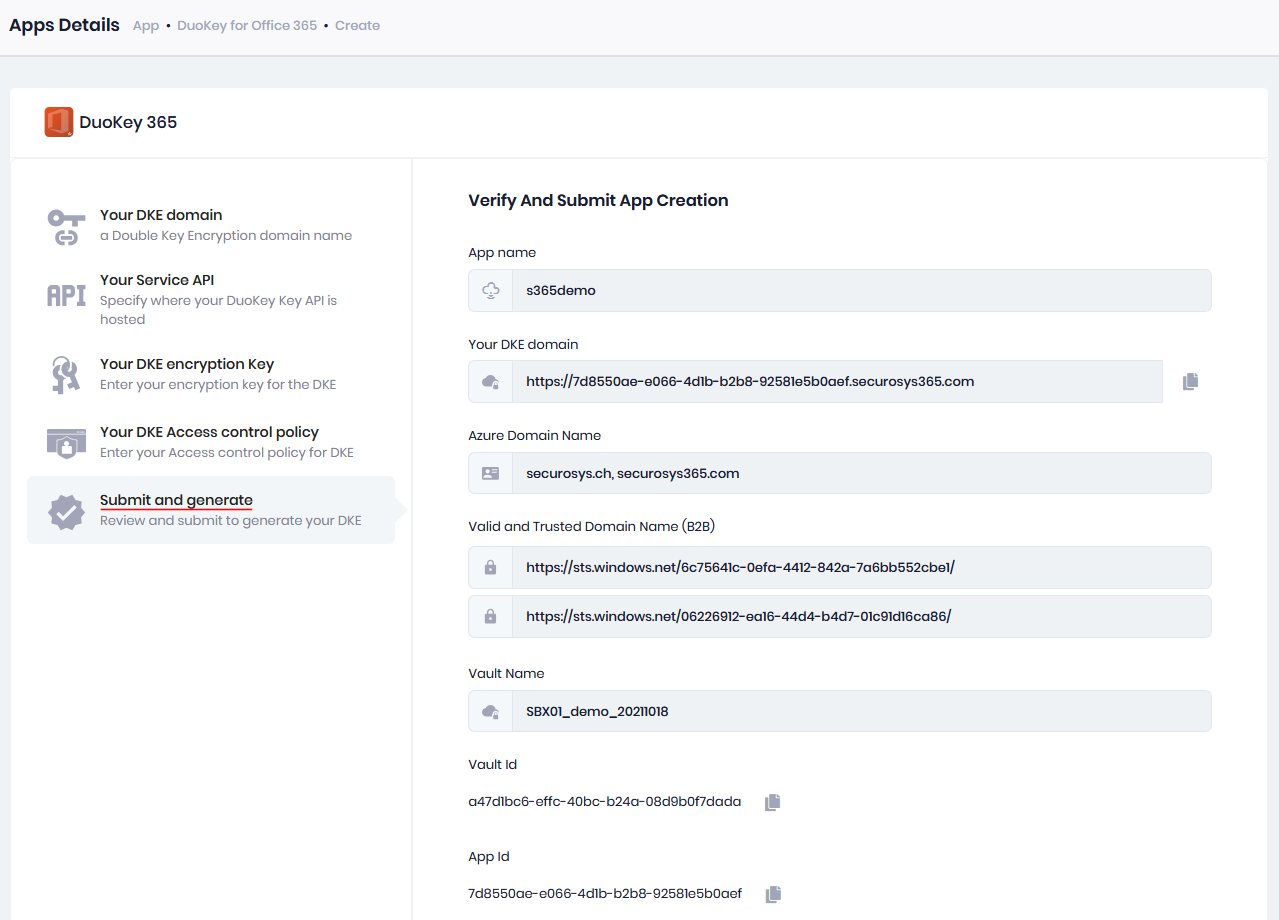Click the Vault Name label
Screen dimensions: 1279x920
(x=506, y=673)
